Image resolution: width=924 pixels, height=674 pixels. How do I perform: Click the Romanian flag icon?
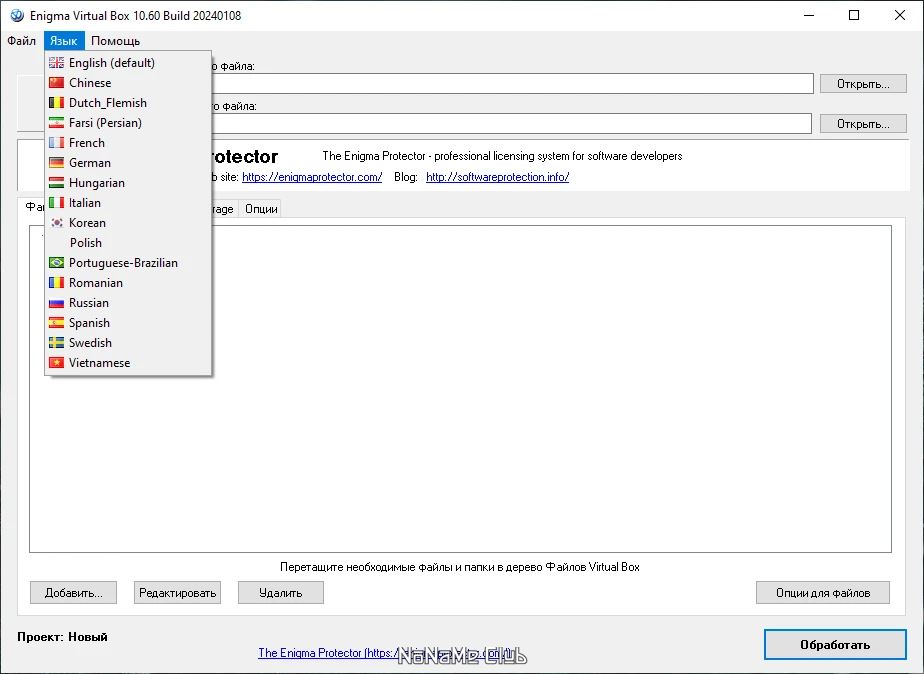(x=57, y=283)
